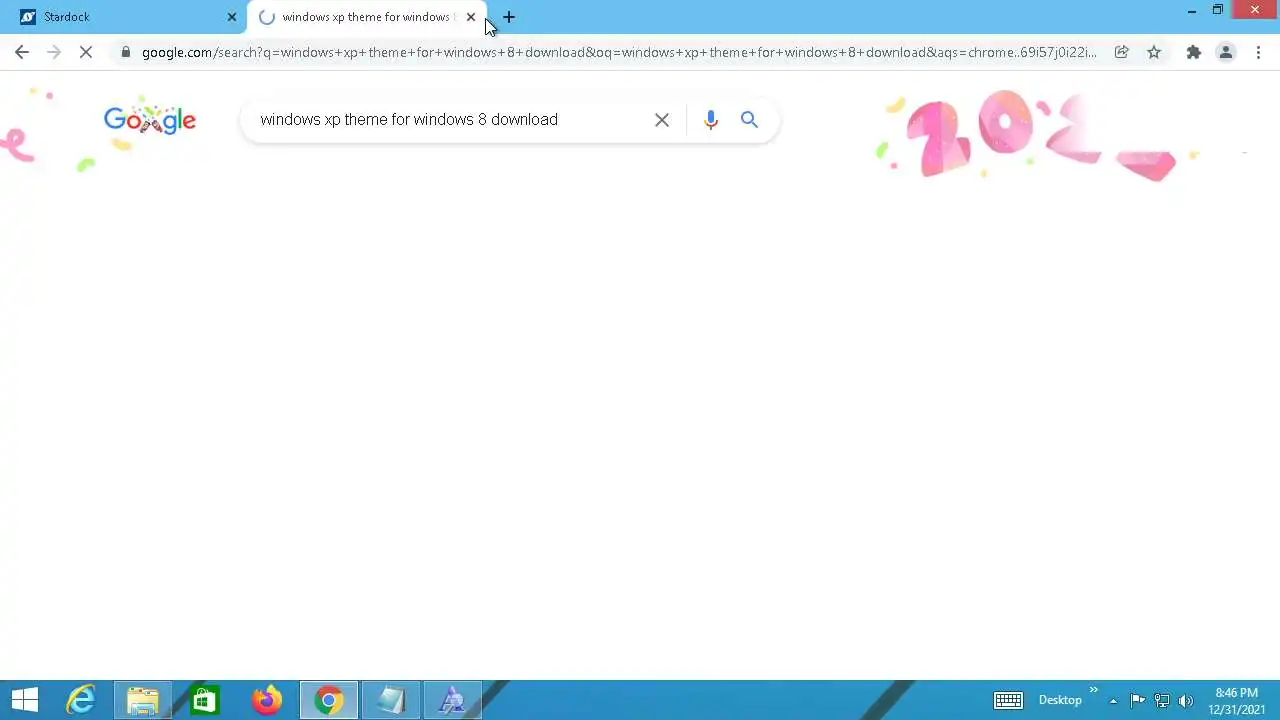Go back to the previous page

coord(22,52)
